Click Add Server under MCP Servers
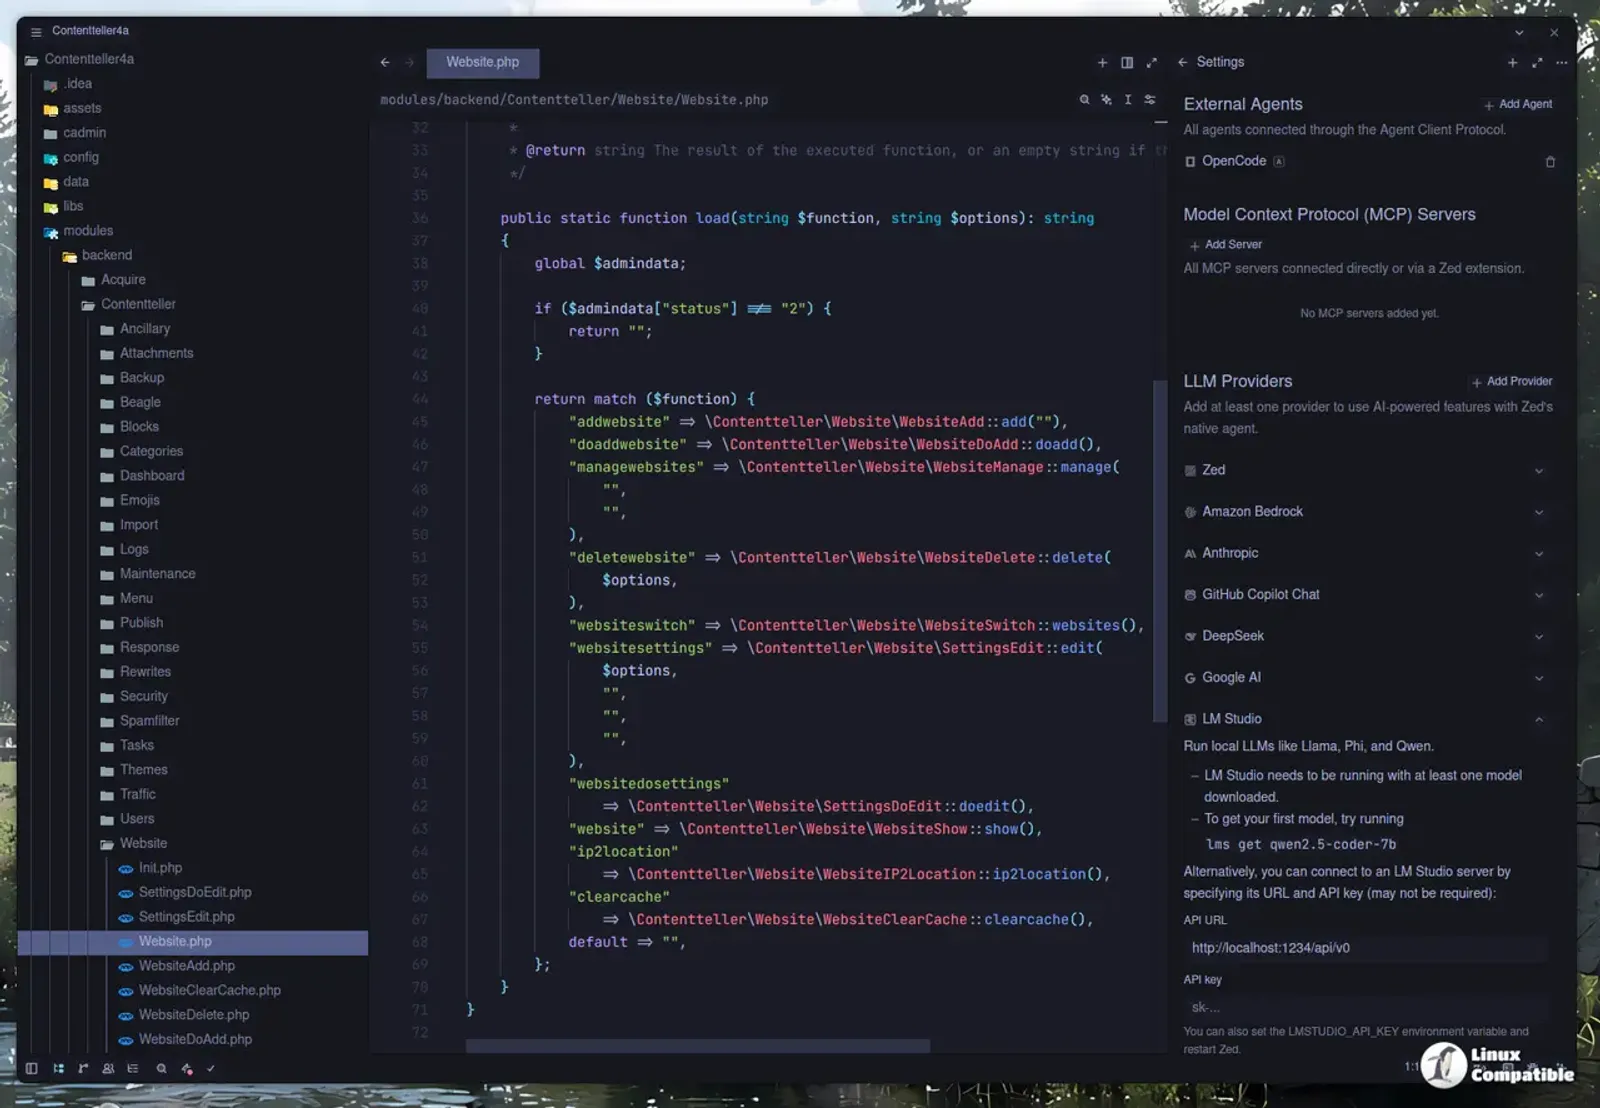This screenshot has height=1108, width=1600. pos(1225,244)
